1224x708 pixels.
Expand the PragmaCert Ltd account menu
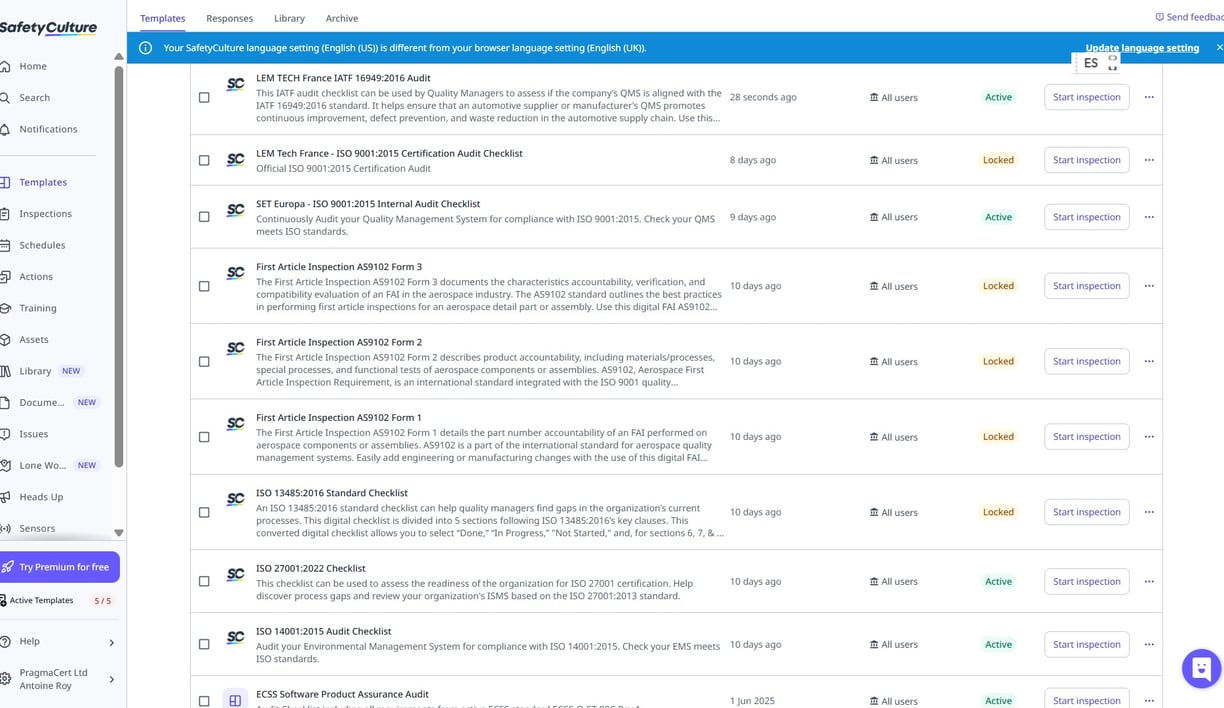[x=111, y=679]
